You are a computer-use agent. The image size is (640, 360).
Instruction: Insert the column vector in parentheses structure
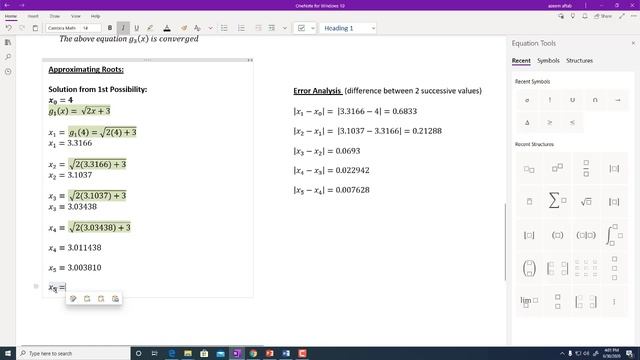pyautogui.click(x=529, y=268)
